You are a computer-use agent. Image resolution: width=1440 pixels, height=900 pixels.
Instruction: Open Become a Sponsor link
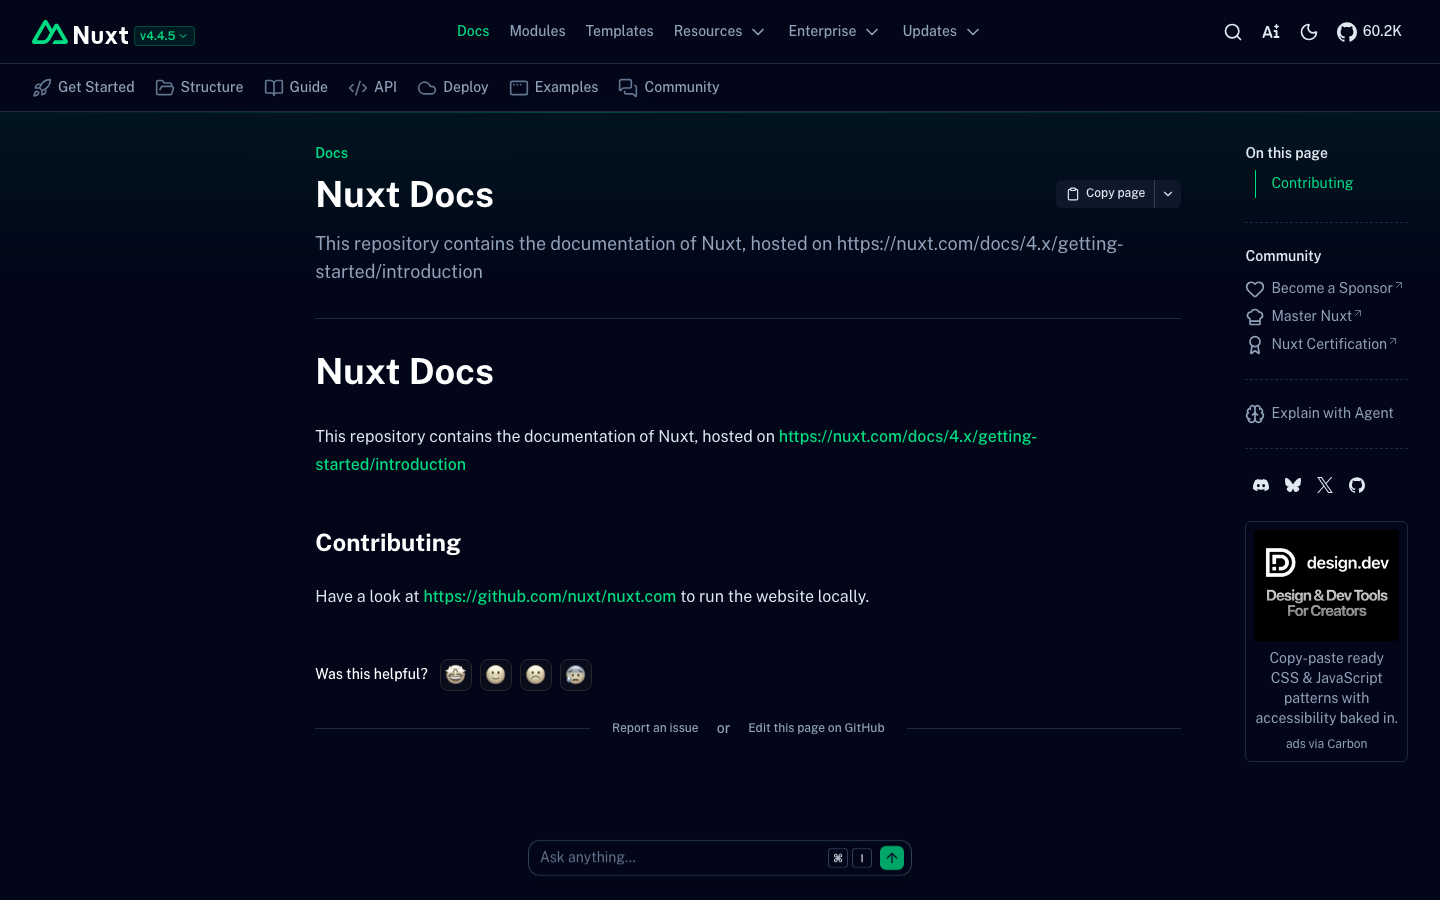[x=1325, y=288]
